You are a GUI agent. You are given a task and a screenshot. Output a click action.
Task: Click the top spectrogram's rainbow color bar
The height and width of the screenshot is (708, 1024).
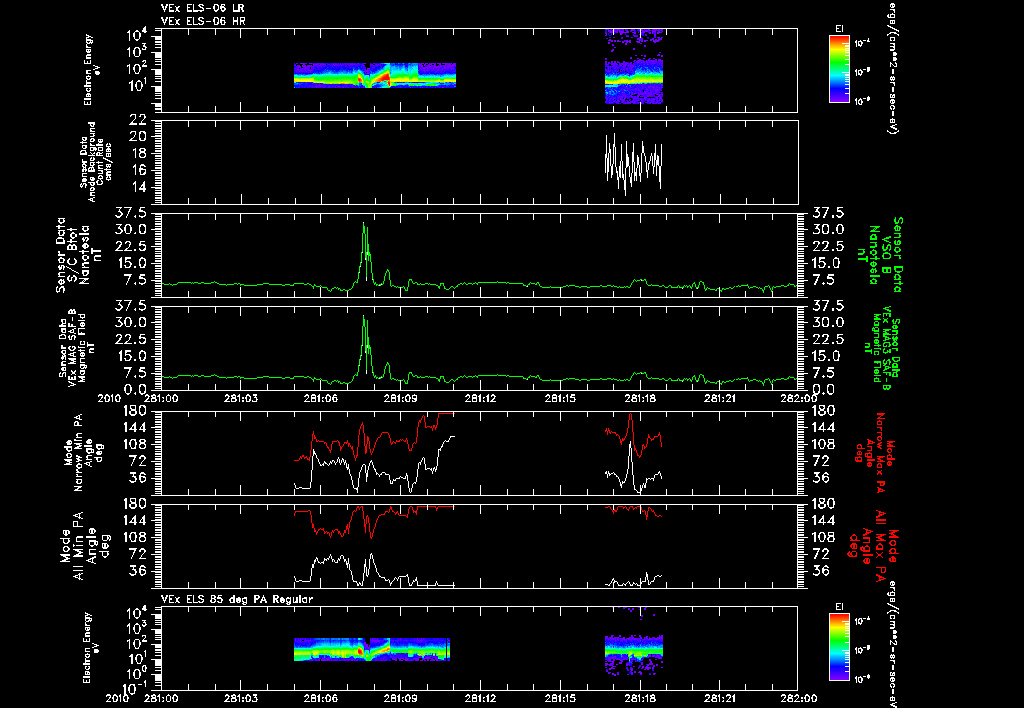tap(839, 69)
